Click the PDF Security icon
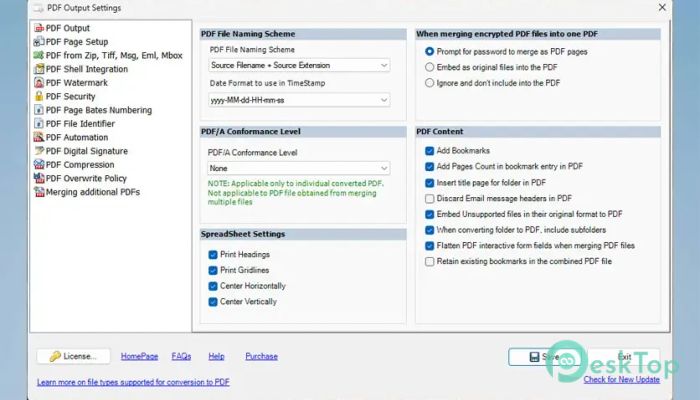Image resolution: width=700 pixels, height=400 pixels. click(39, 97)
